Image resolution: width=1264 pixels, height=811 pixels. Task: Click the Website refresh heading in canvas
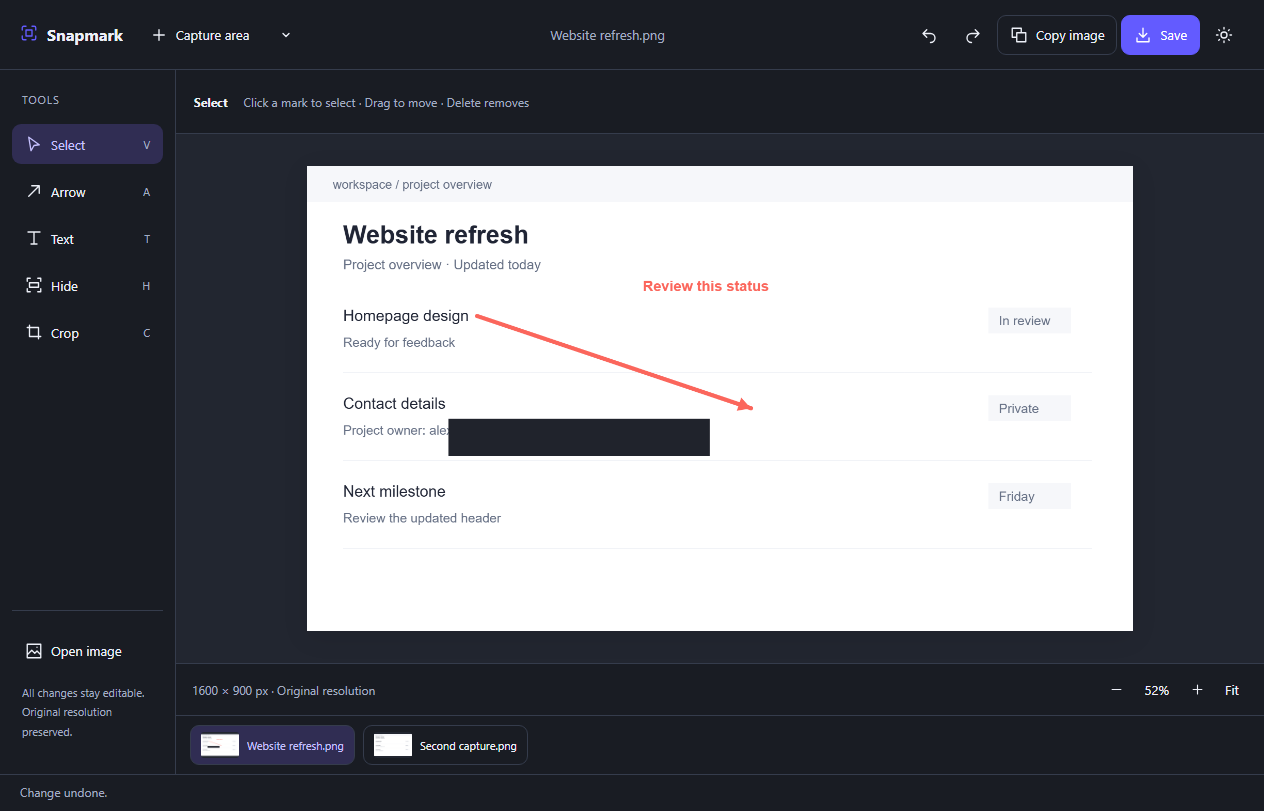435,235
